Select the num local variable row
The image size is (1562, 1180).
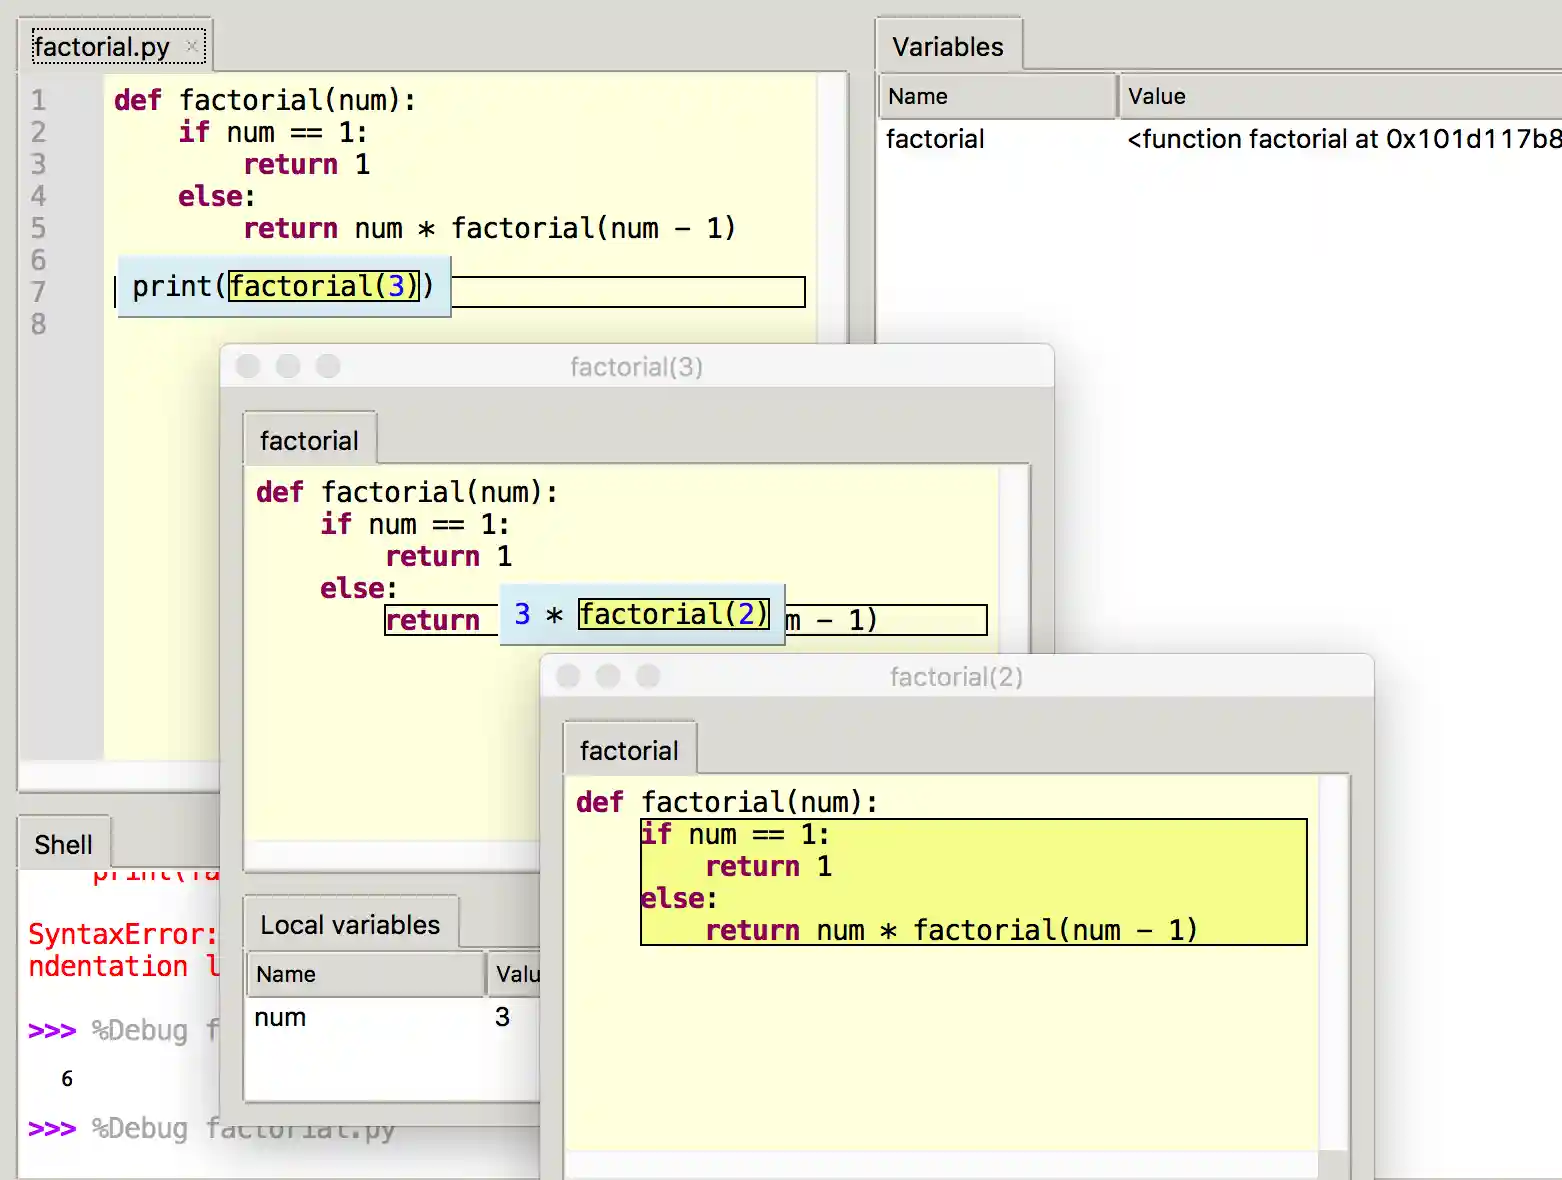coord(280,1017)
